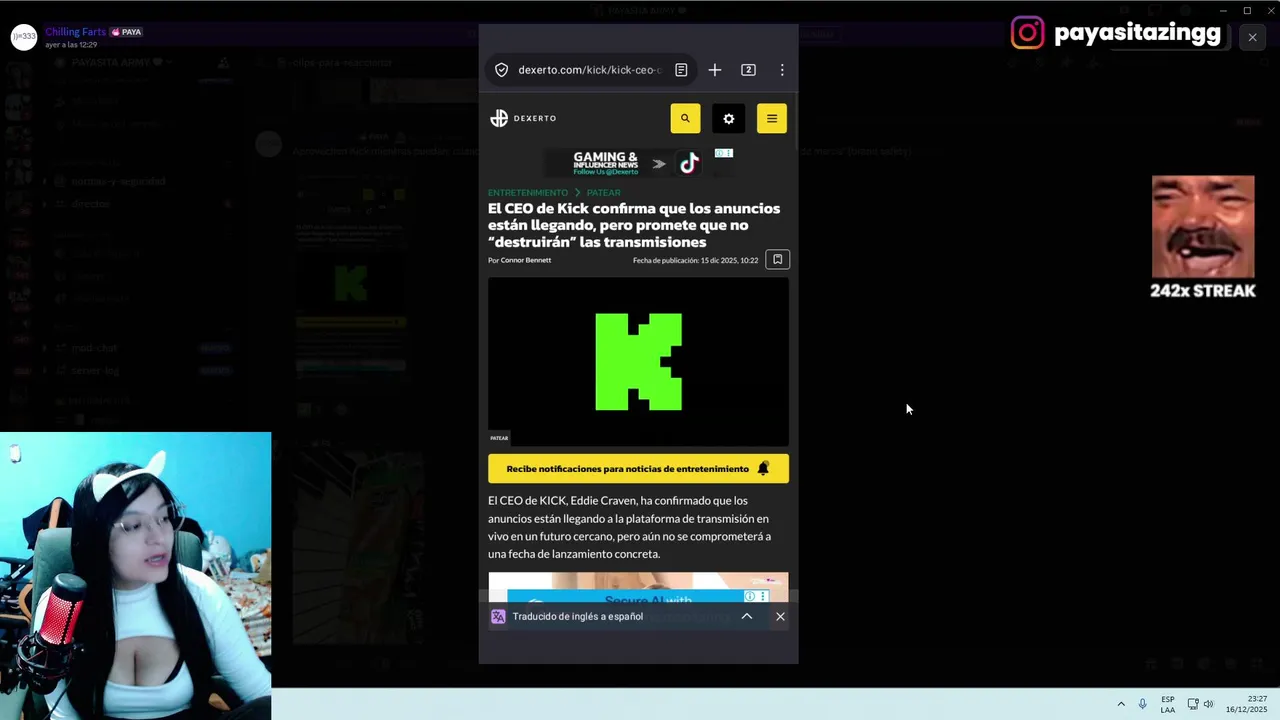Open the network status tray icon
This screenshot has height=720, width=1280.
(1193, 704)
